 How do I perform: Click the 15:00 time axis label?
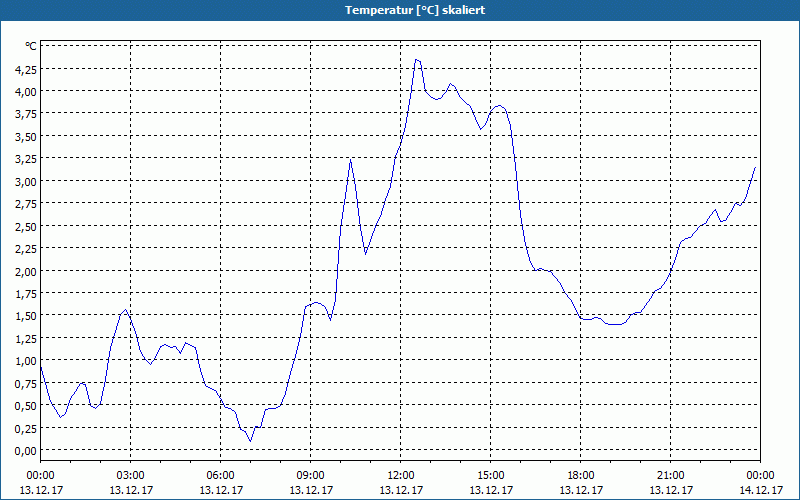490,476
